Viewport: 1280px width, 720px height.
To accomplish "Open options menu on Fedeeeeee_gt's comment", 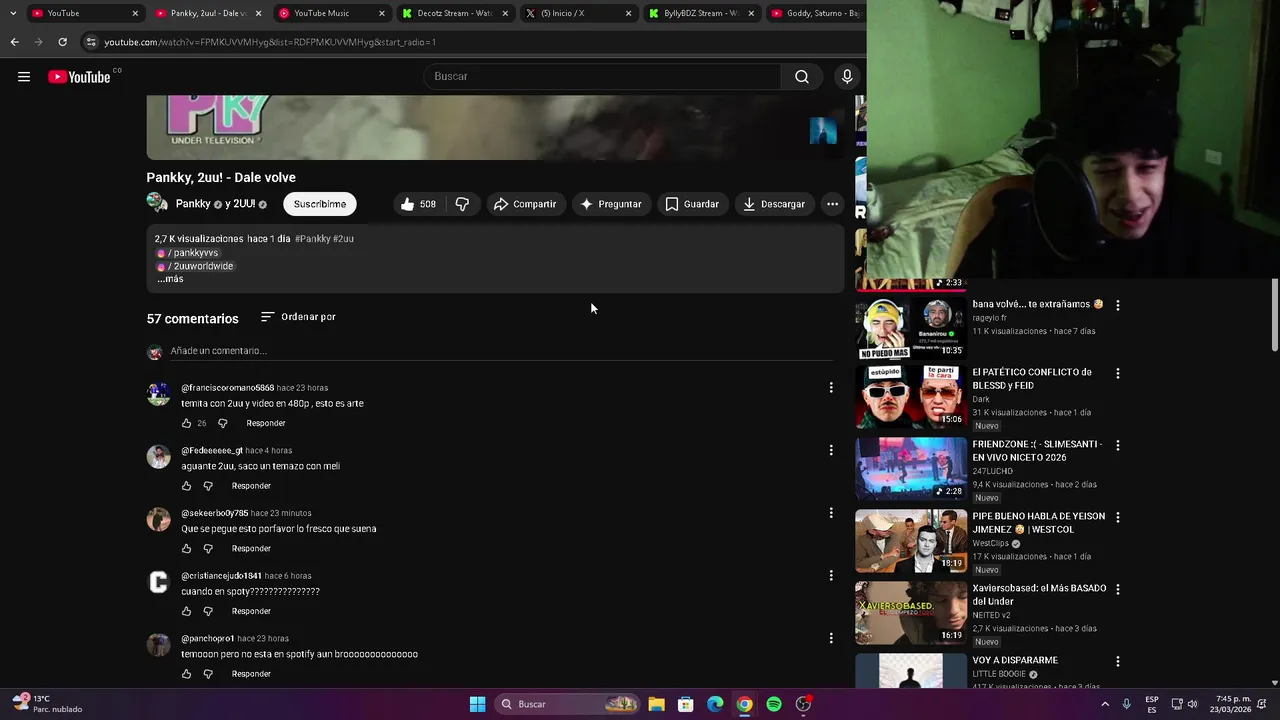I will click(830, 450).
